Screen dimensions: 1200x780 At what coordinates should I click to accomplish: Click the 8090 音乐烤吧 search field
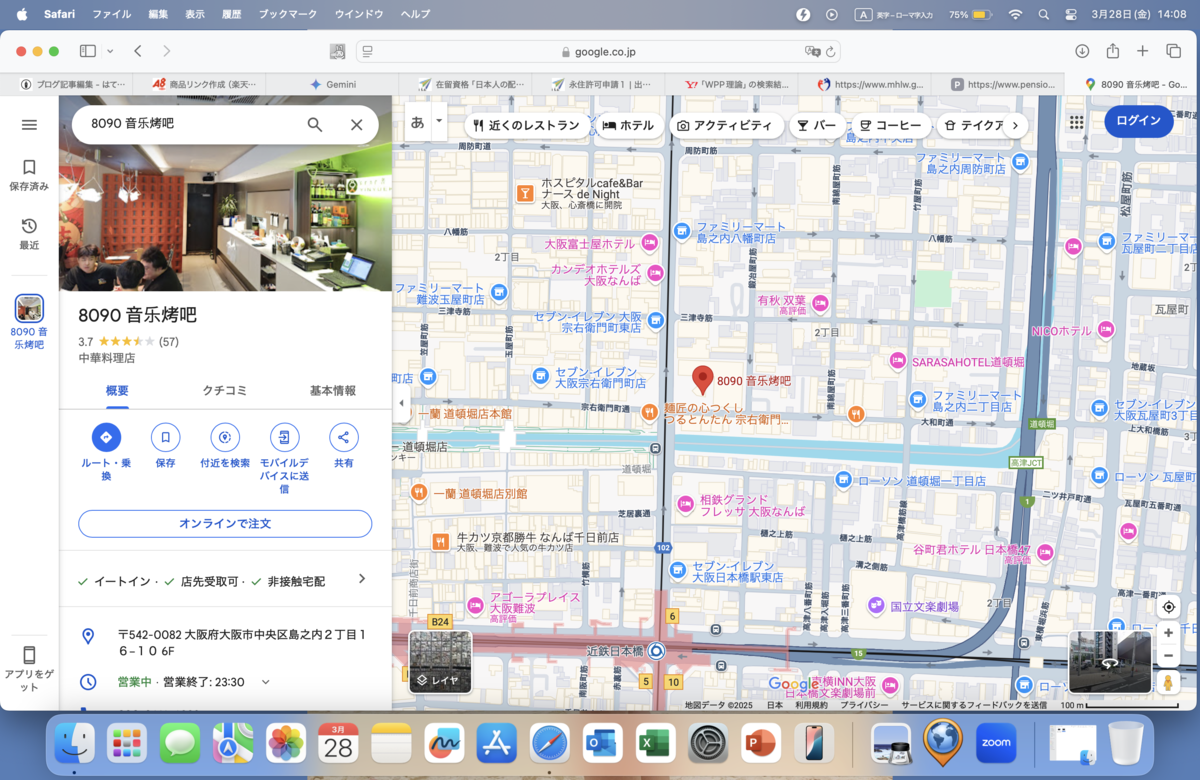click(x=190, y=125)
